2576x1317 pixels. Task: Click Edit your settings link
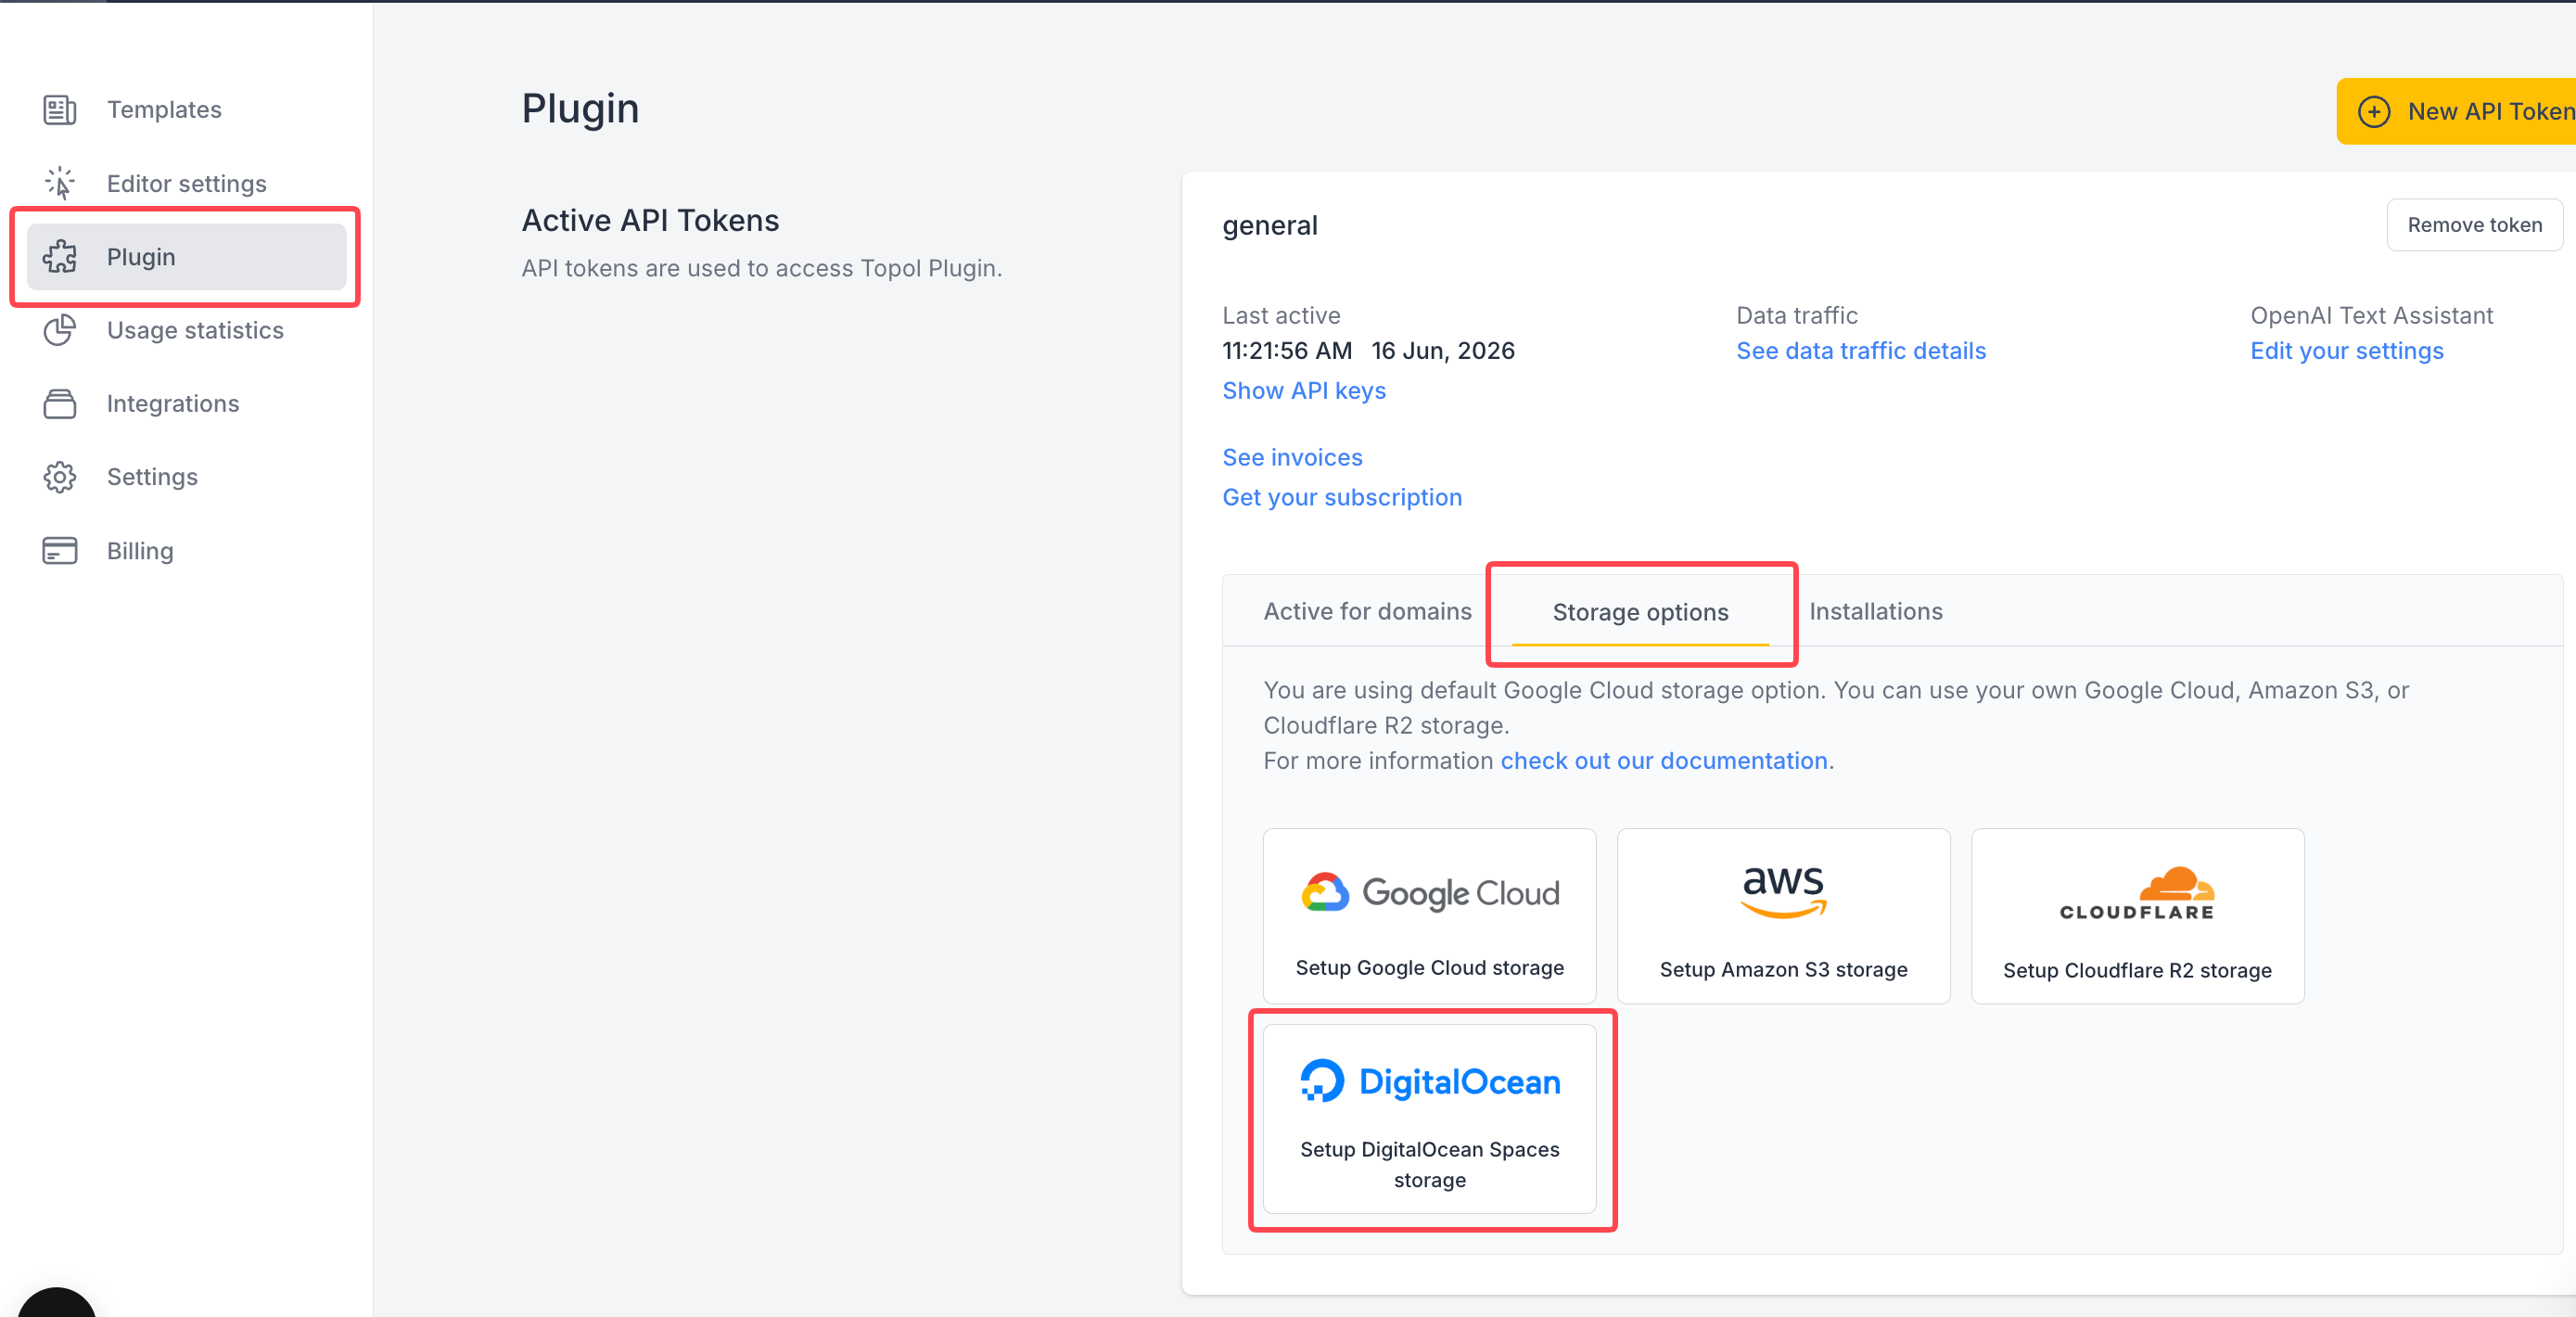tap(2346, 350)
